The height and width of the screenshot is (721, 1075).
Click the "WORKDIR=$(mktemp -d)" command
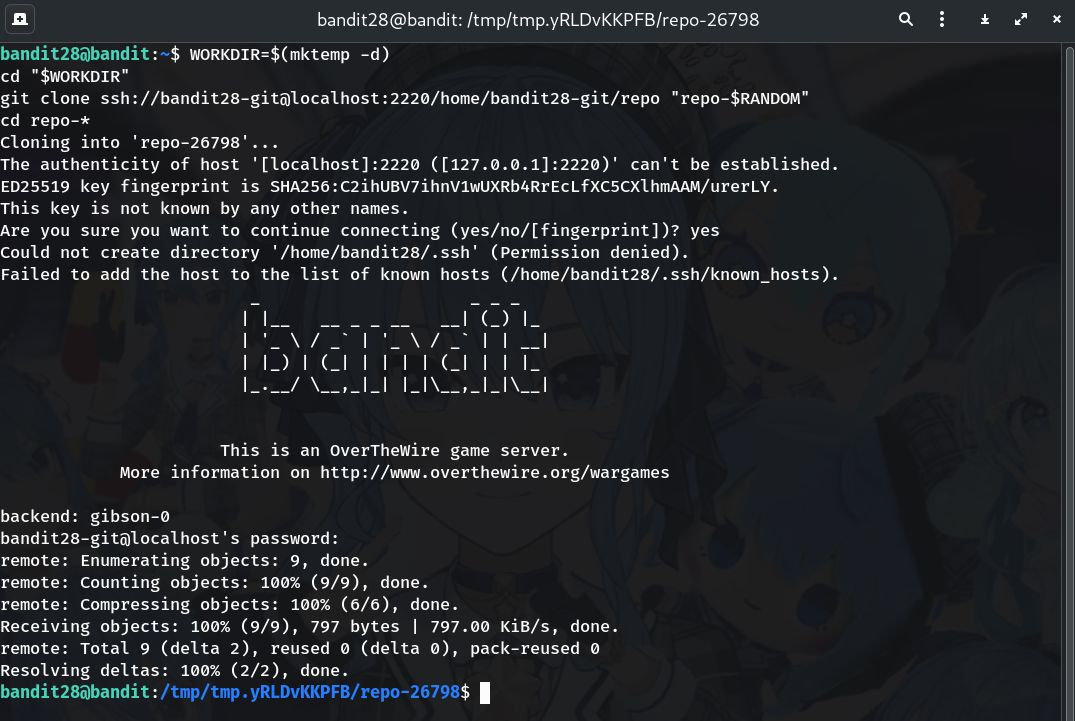click(x=289, y=54)
